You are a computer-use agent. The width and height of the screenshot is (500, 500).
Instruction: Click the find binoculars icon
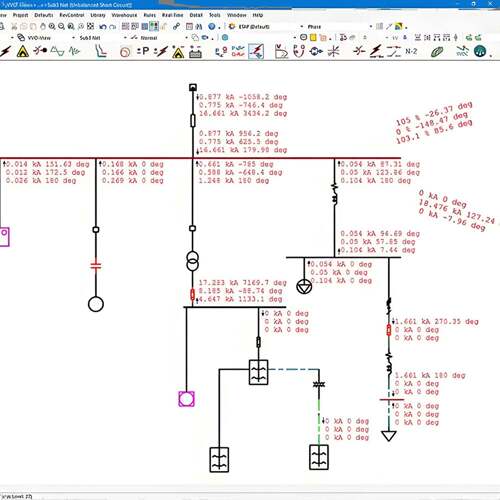(x=199, y=26)
